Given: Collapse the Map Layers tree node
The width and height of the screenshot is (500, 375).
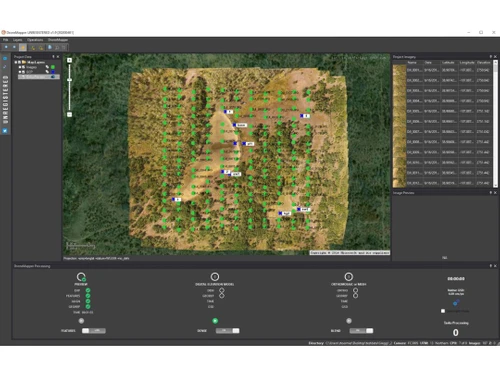Looking at the screenshot, I should 16,62.
